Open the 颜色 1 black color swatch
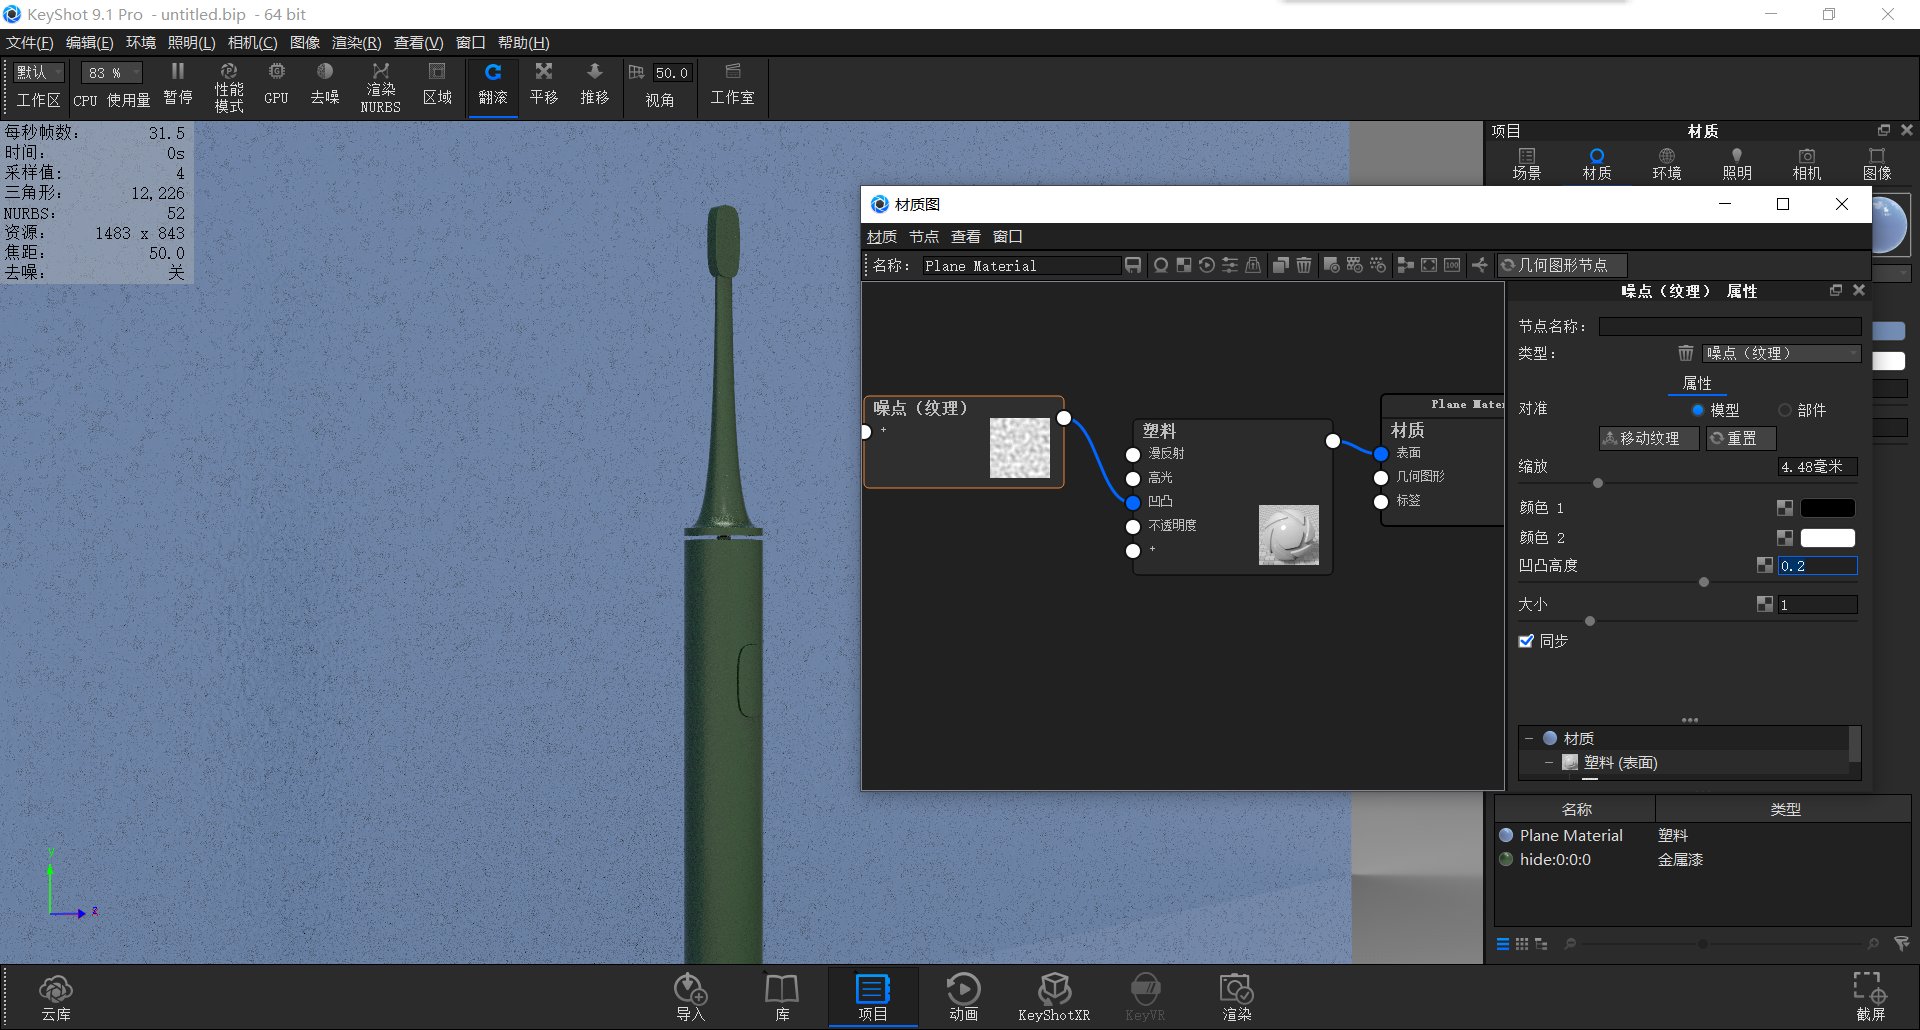 pos(1828,507)
